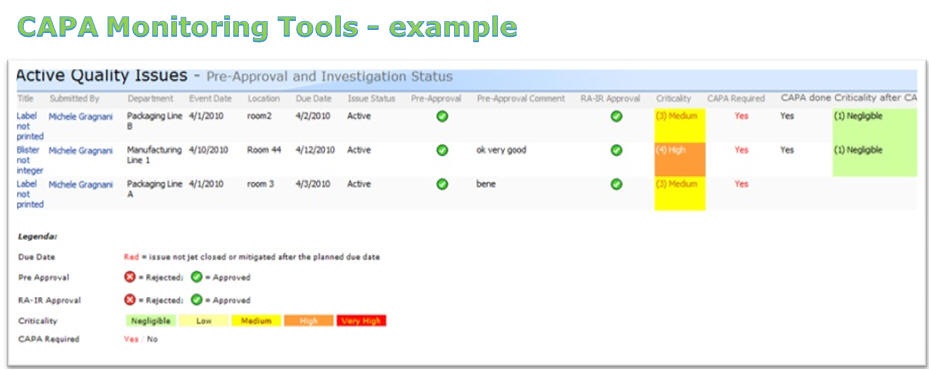Click Pre-Approval green check in Packaging Line A row
Image resolution: width=930 pixels, height=370 pixels.
[442, 184]
